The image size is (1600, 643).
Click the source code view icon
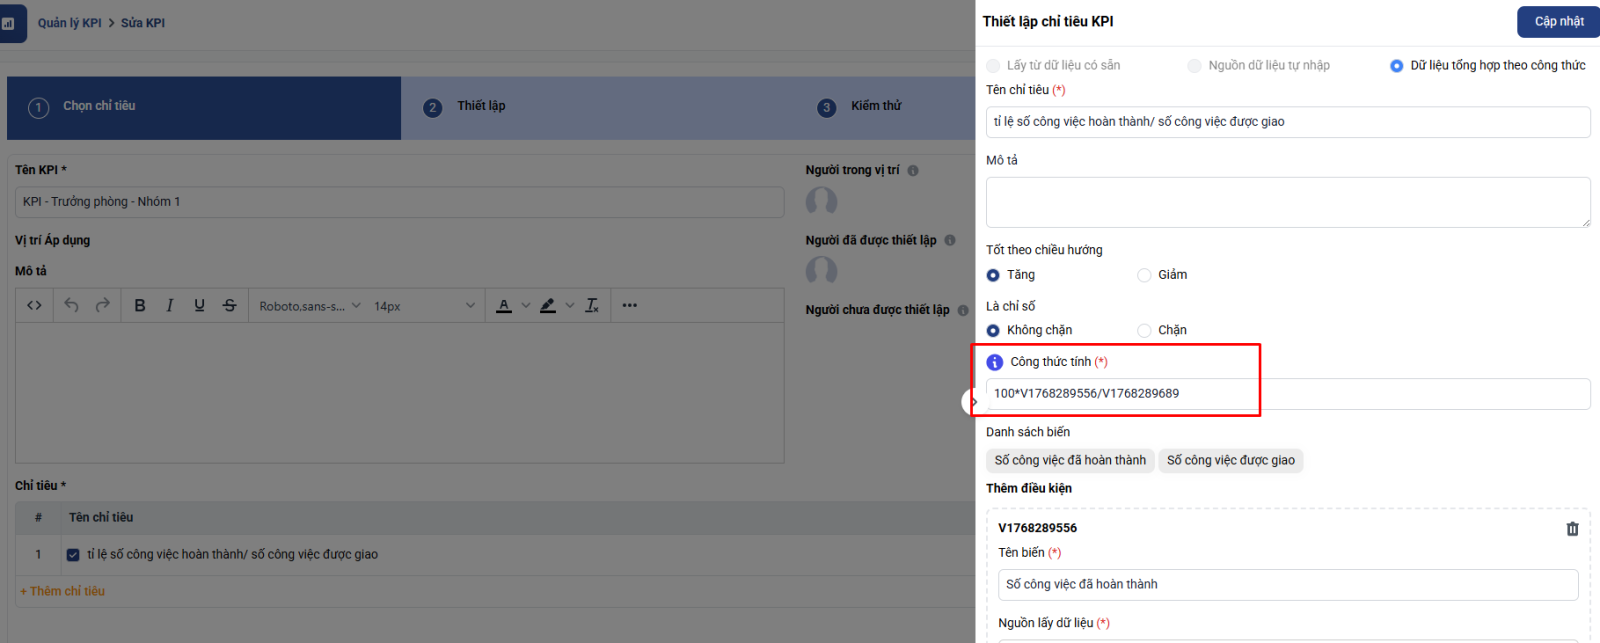[x=34, y=306]
